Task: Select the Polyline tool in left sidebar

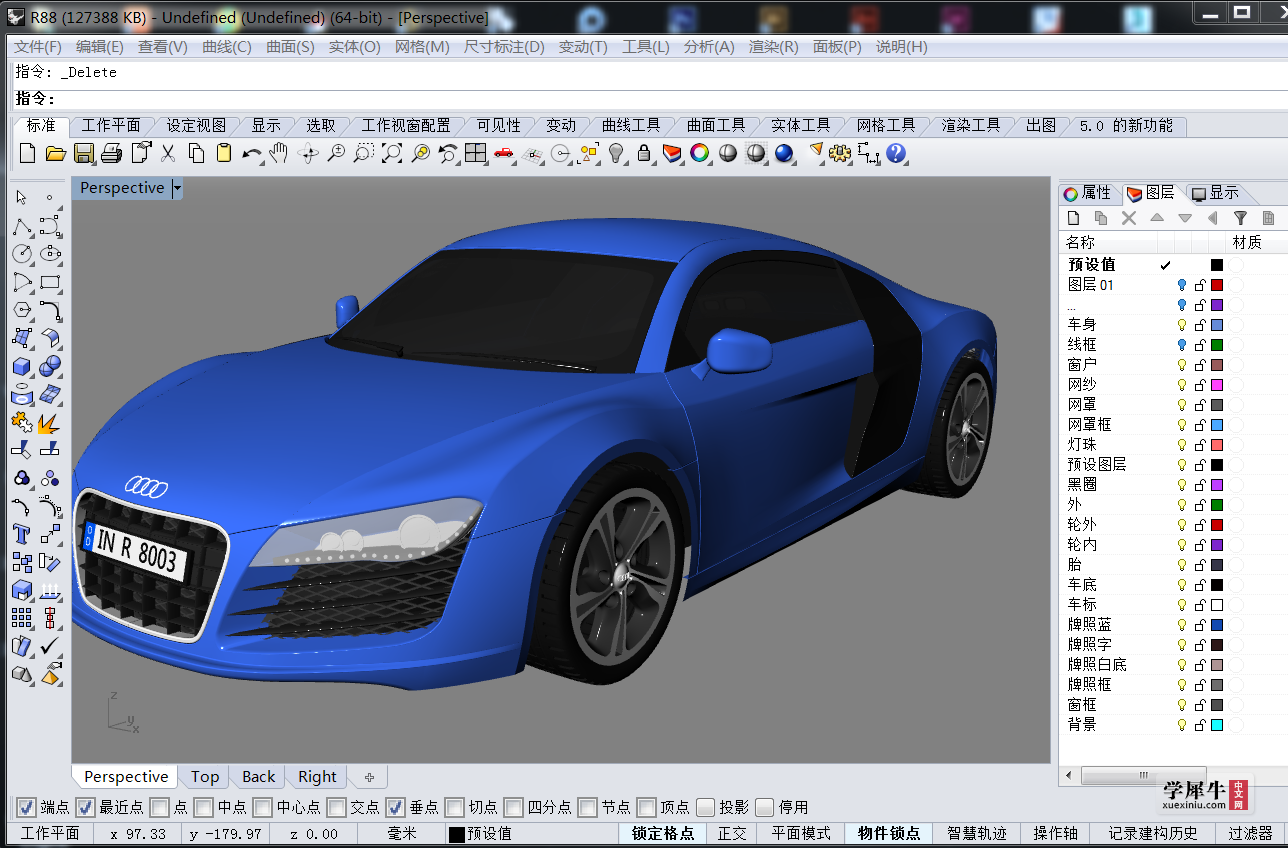Action: [x=22, y=226]
